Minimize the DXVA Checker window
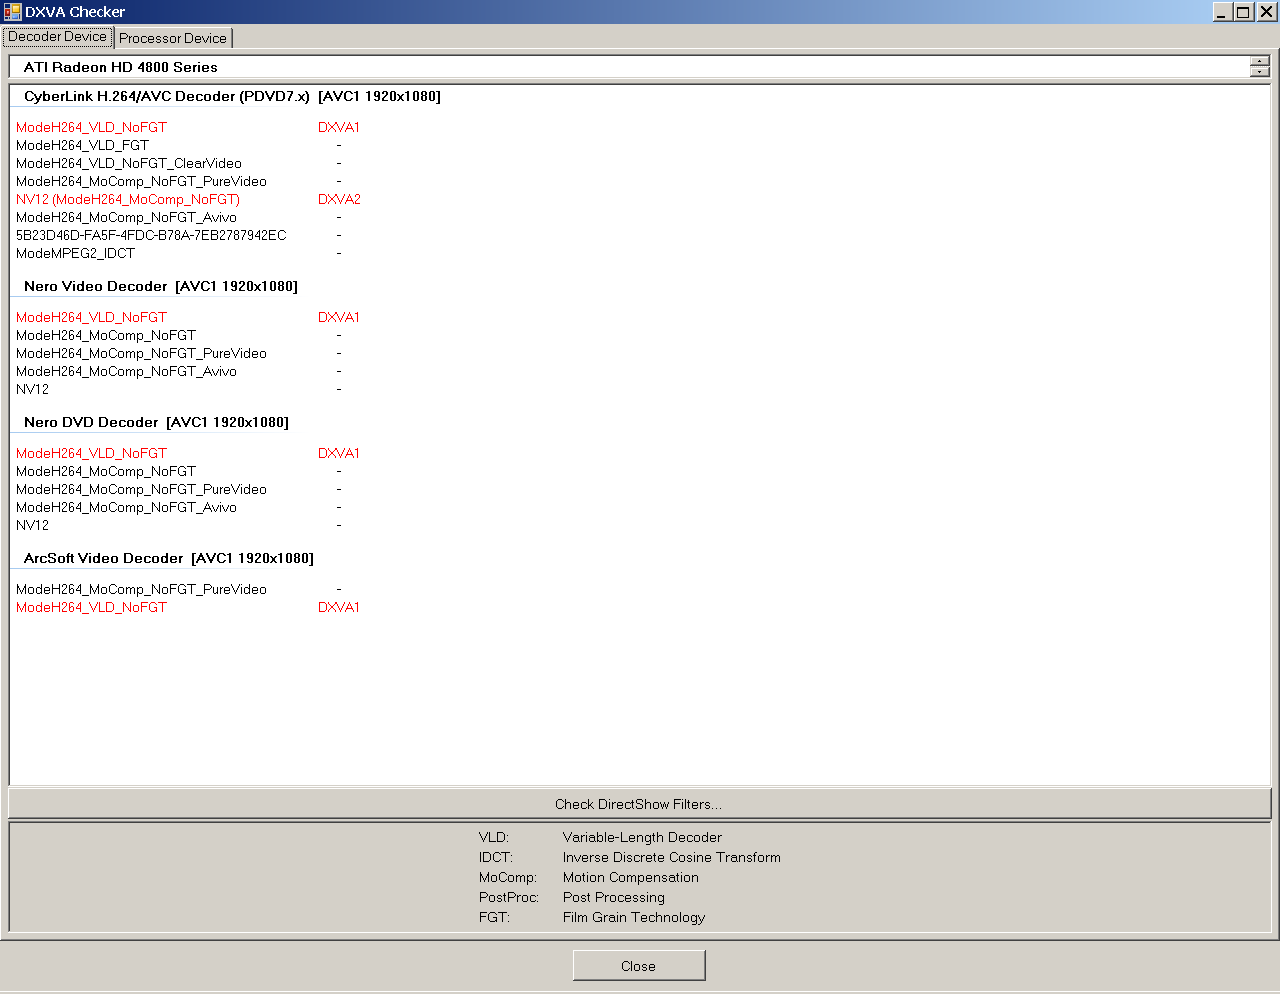Screen dimensions: 1280x994 1222,12
